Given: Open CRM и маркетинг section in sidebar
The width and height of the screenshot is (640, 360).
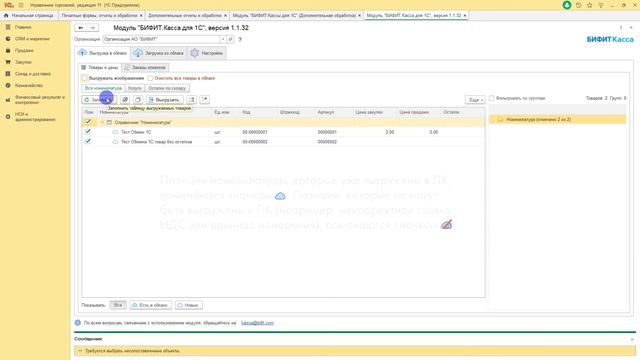Looking at the screenshot, I should point(32,39).
